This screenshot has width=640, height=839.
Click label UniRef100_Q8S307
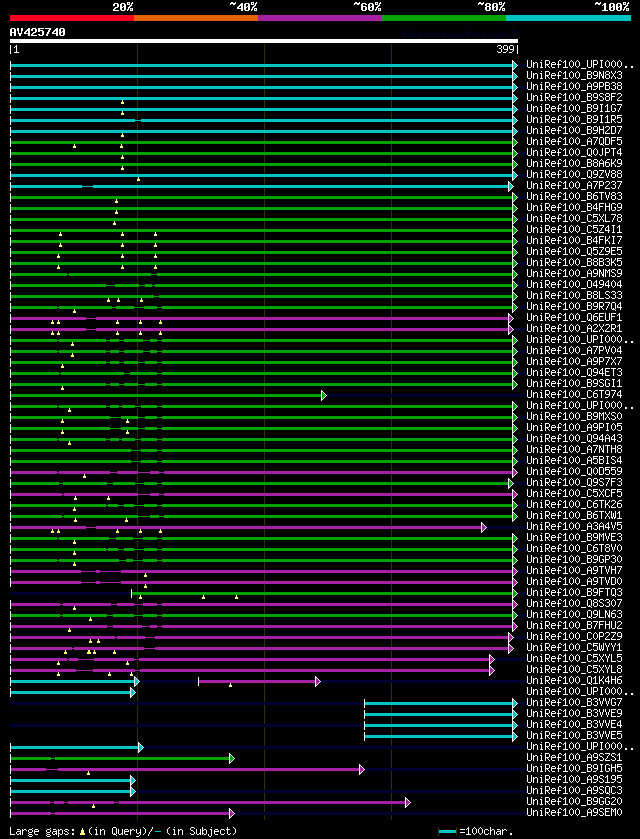point(574,603)
